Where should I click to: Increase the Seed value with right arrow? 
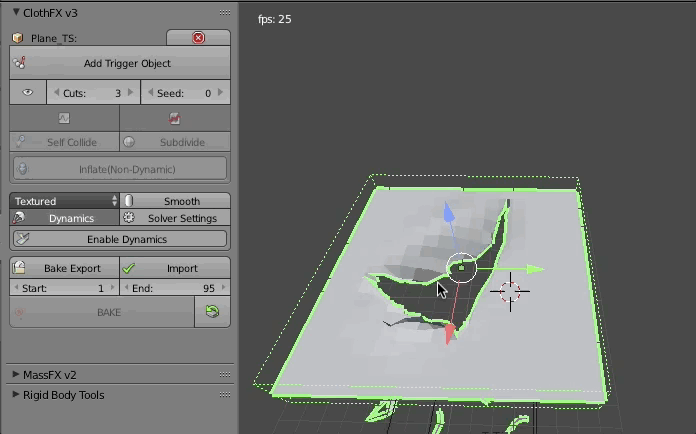click(220, 92)
